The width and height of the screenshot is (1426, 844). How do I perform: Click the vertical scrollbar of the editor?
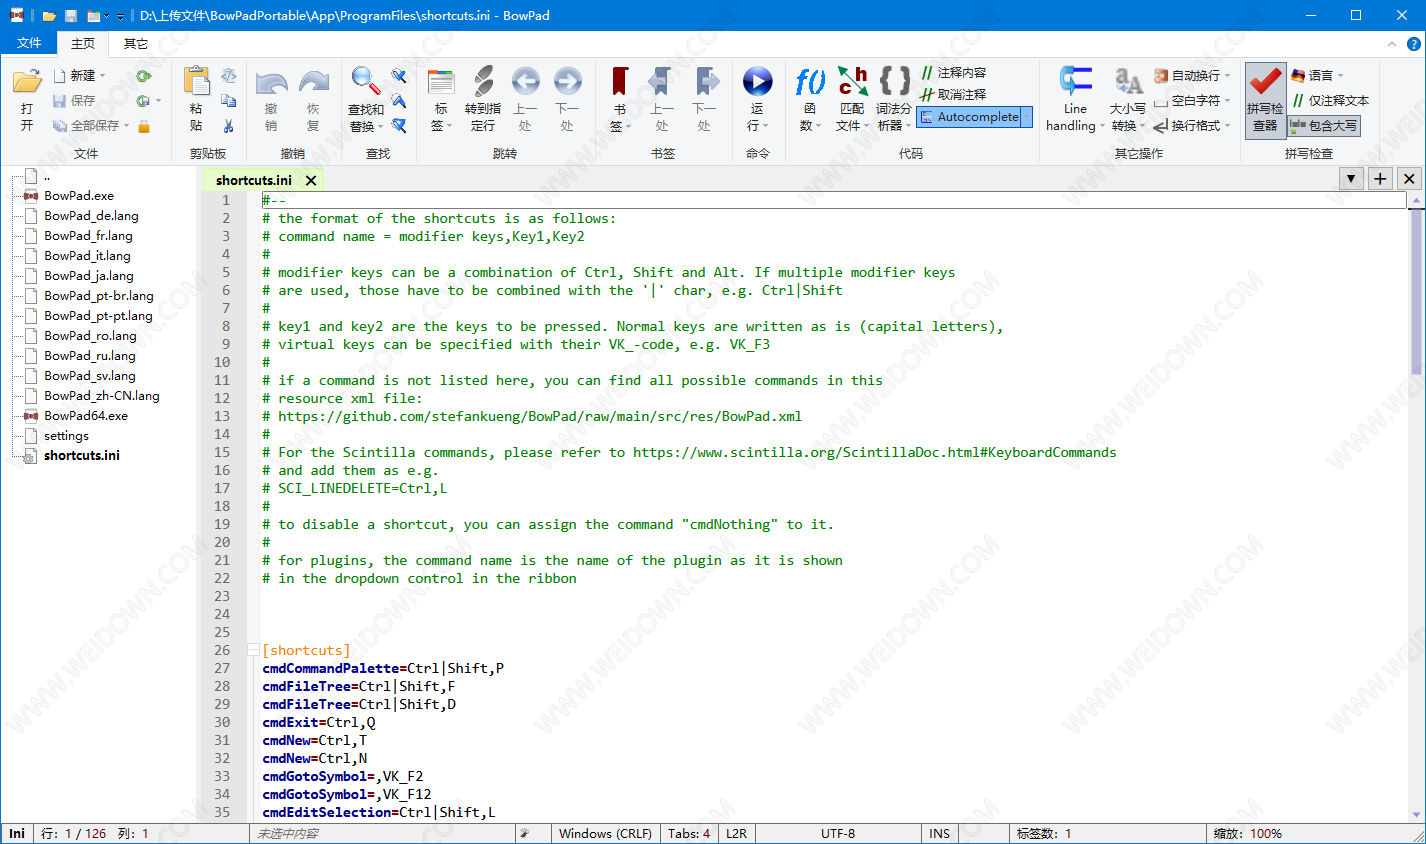coord(1416,508)
